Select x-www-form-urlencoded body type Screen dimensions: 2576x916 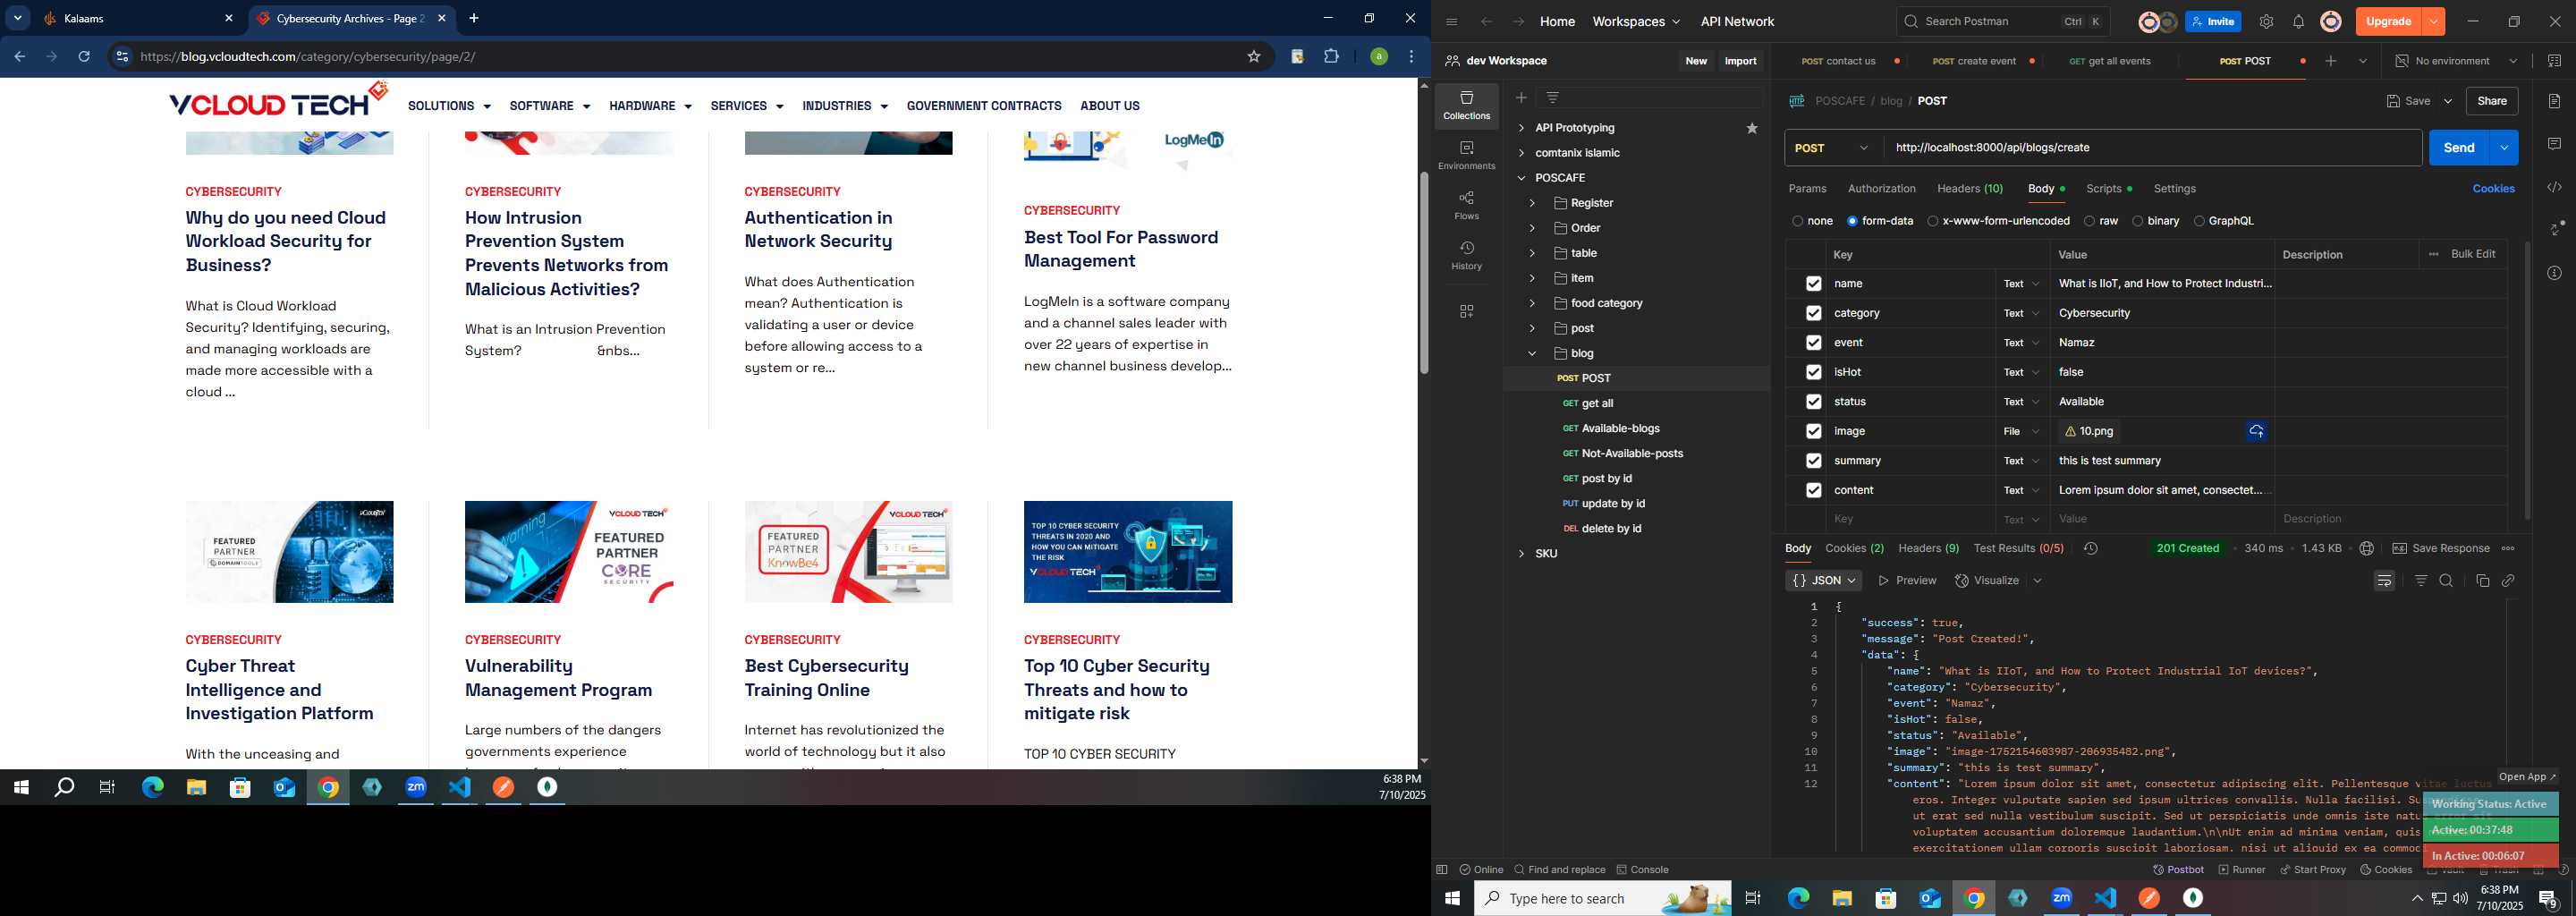[1932, 221]
